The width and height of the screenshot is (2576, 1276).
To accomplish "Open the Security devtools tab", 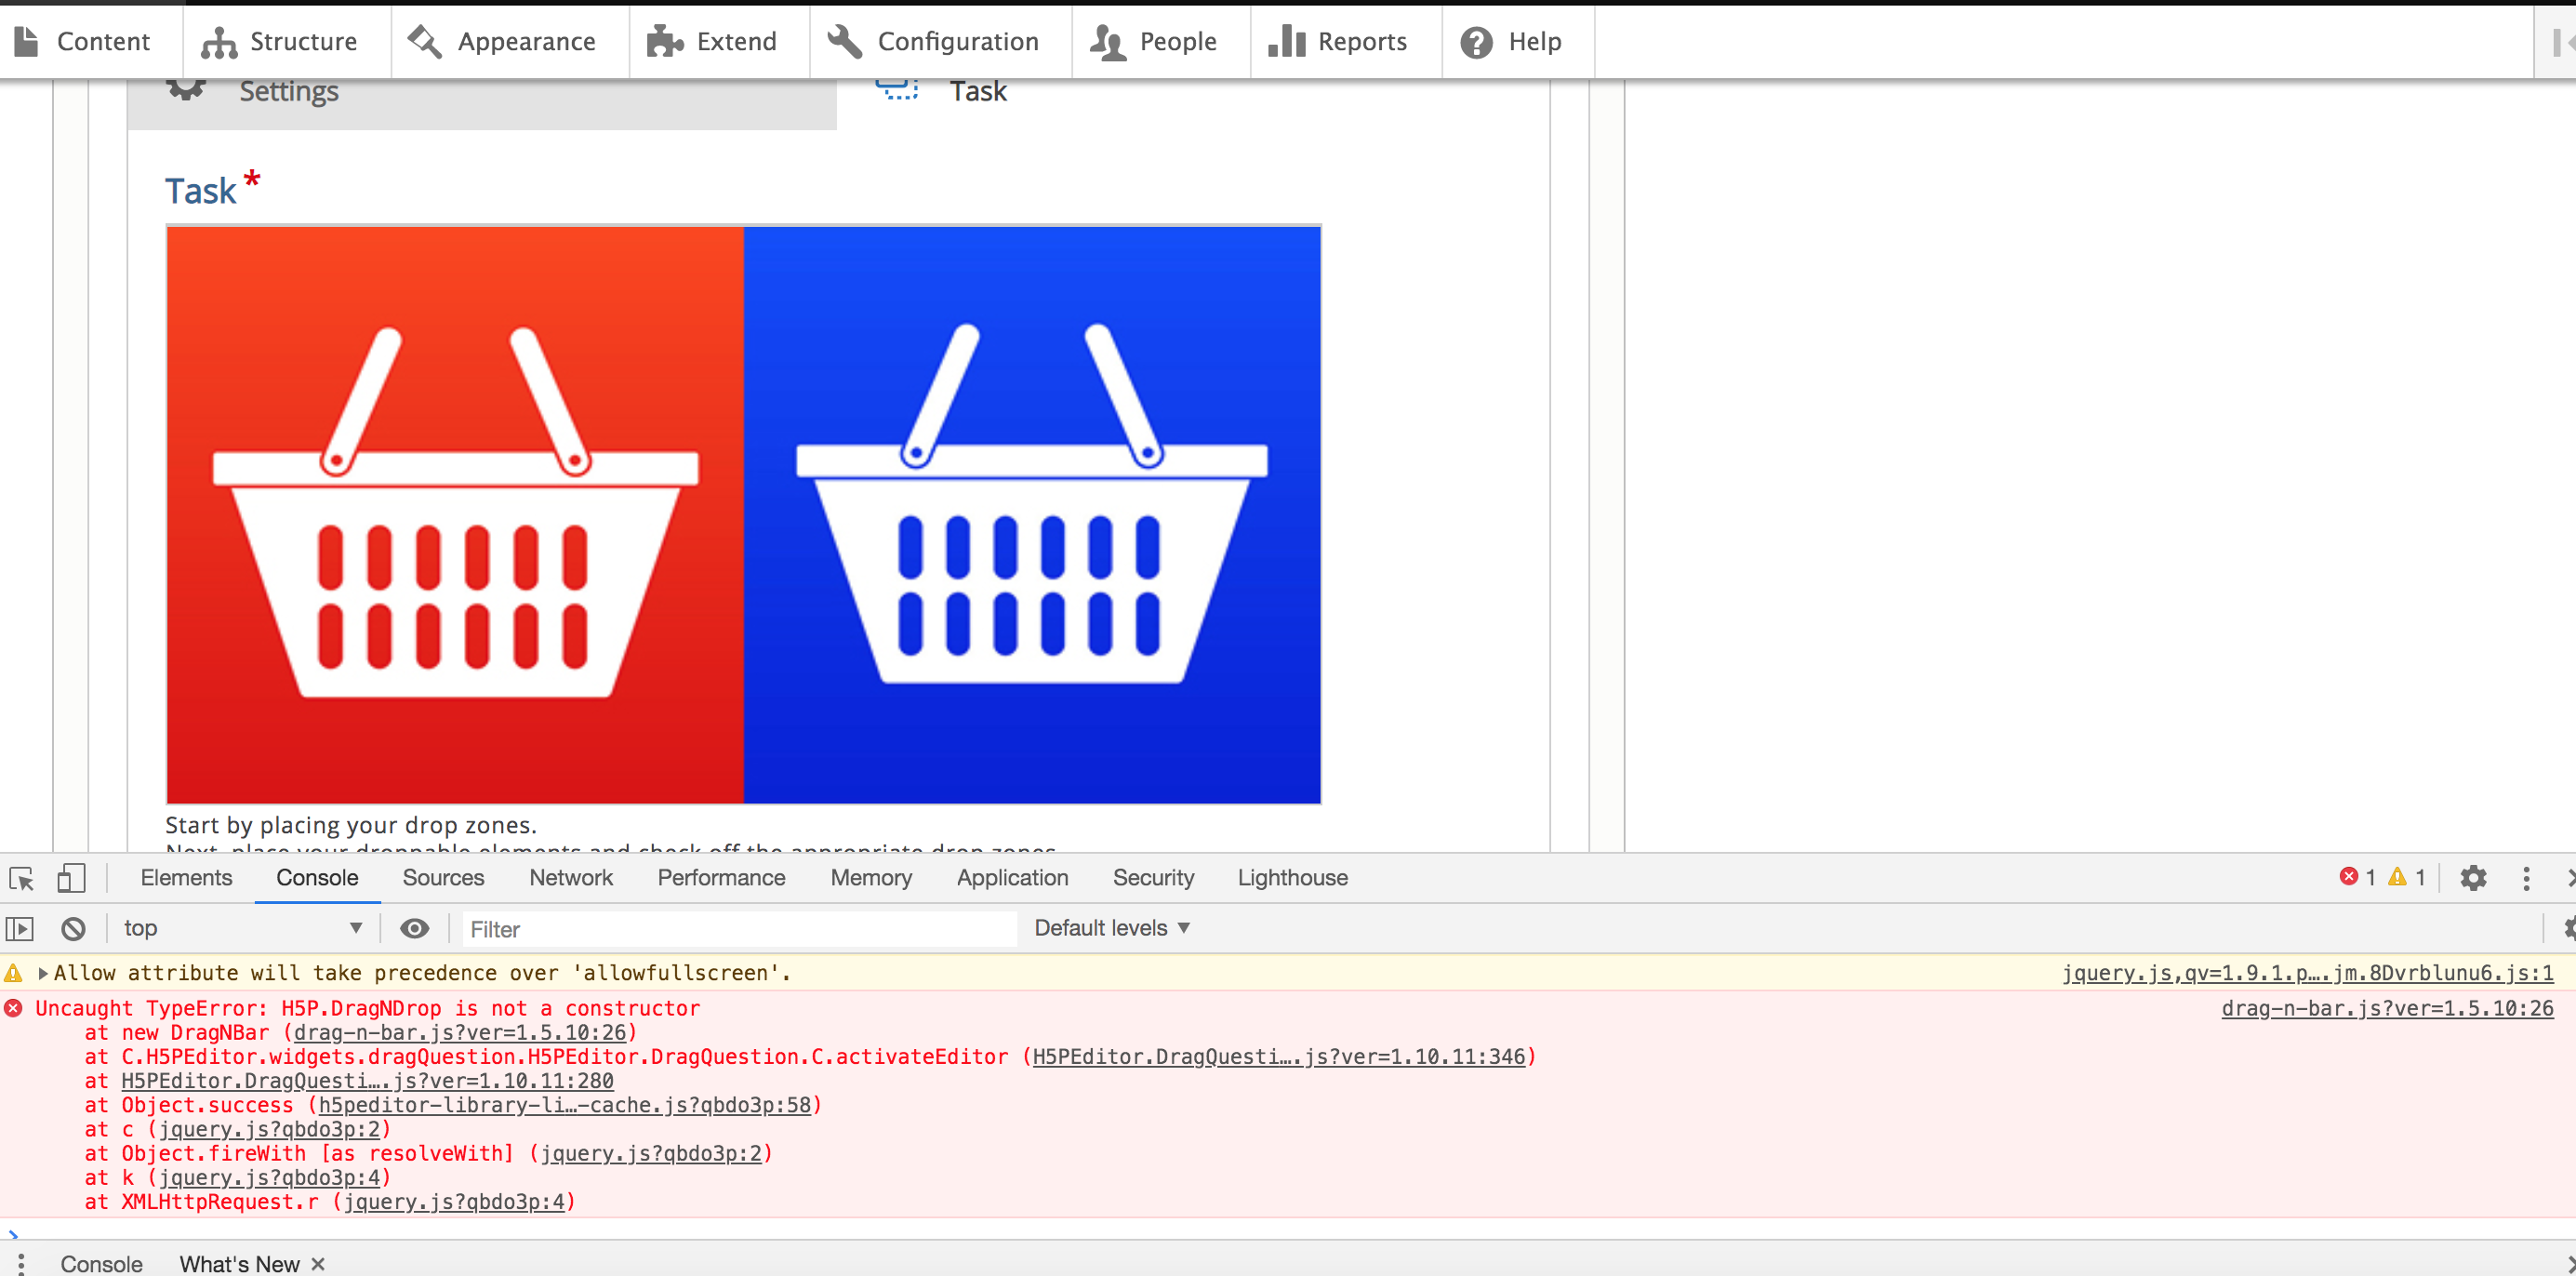I will coord(1153,877).
